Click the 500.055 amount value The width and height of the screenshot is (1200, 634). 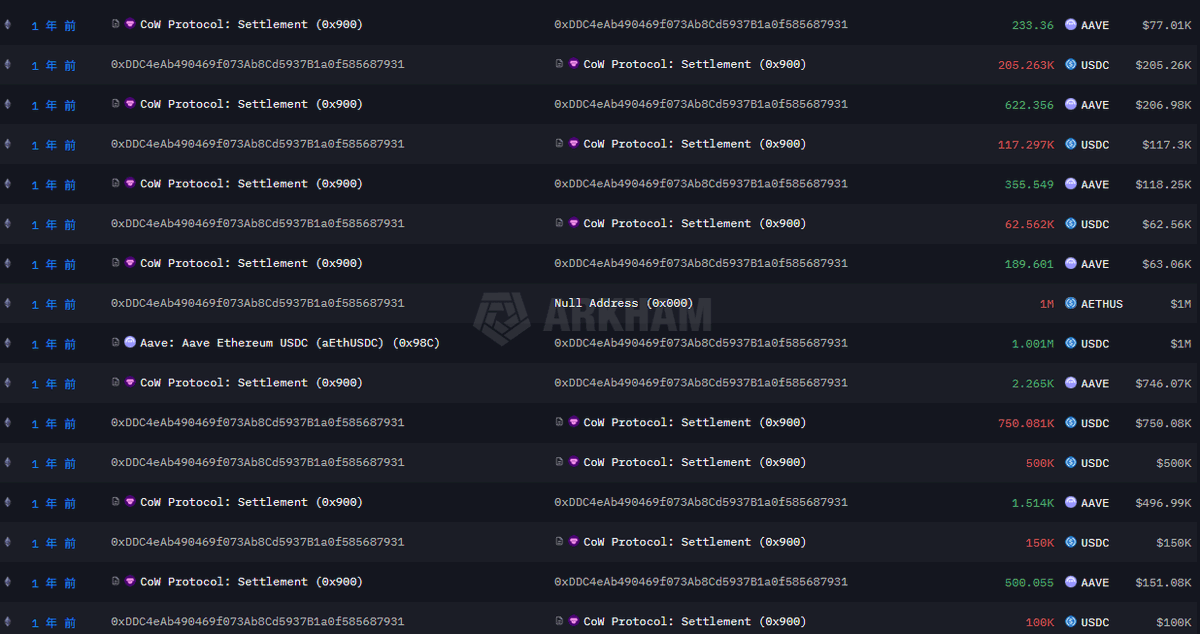click(1030, 583)
